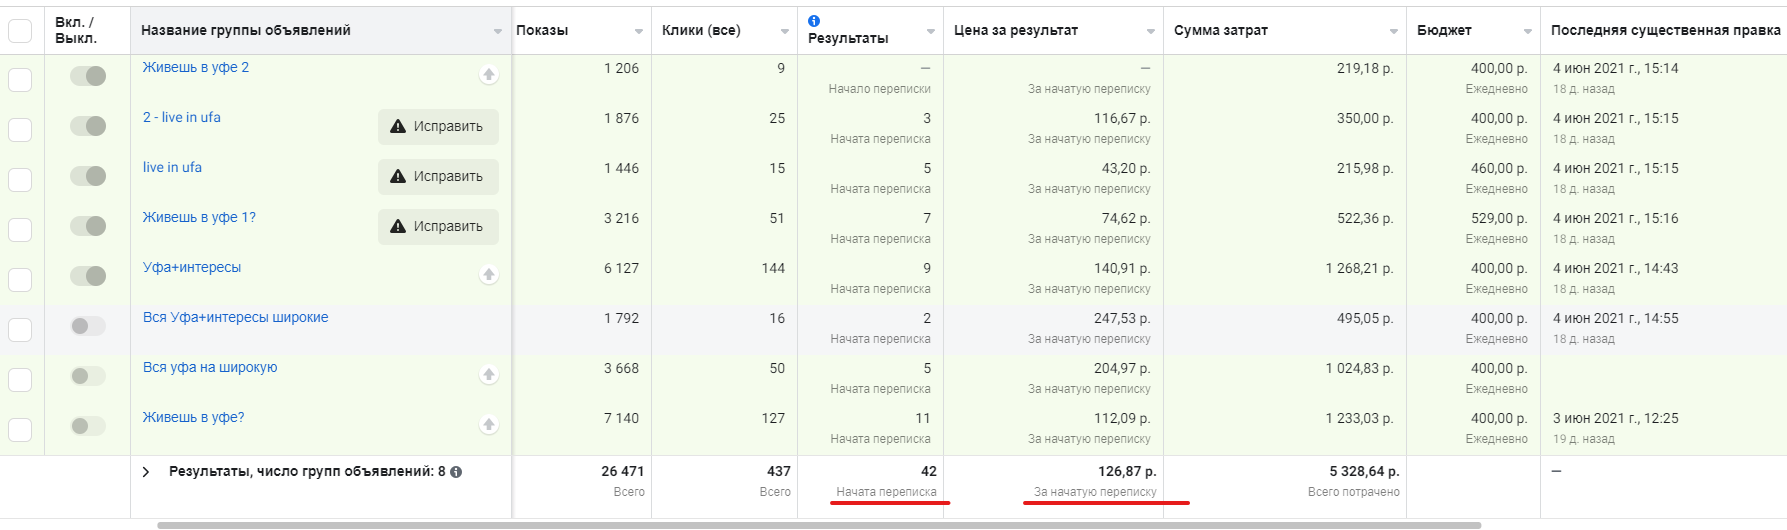
Task: Open the Живешь в уфе 1? ad set link
Action: tap(199, 218)
